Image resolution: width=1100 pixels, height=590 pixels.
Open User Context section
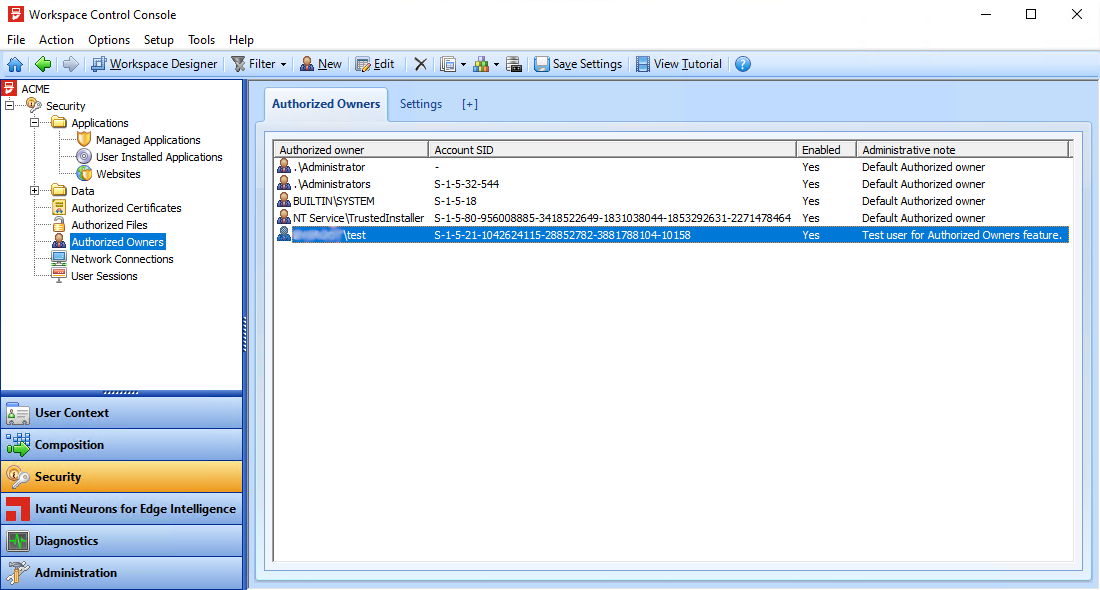click(122, 413)
